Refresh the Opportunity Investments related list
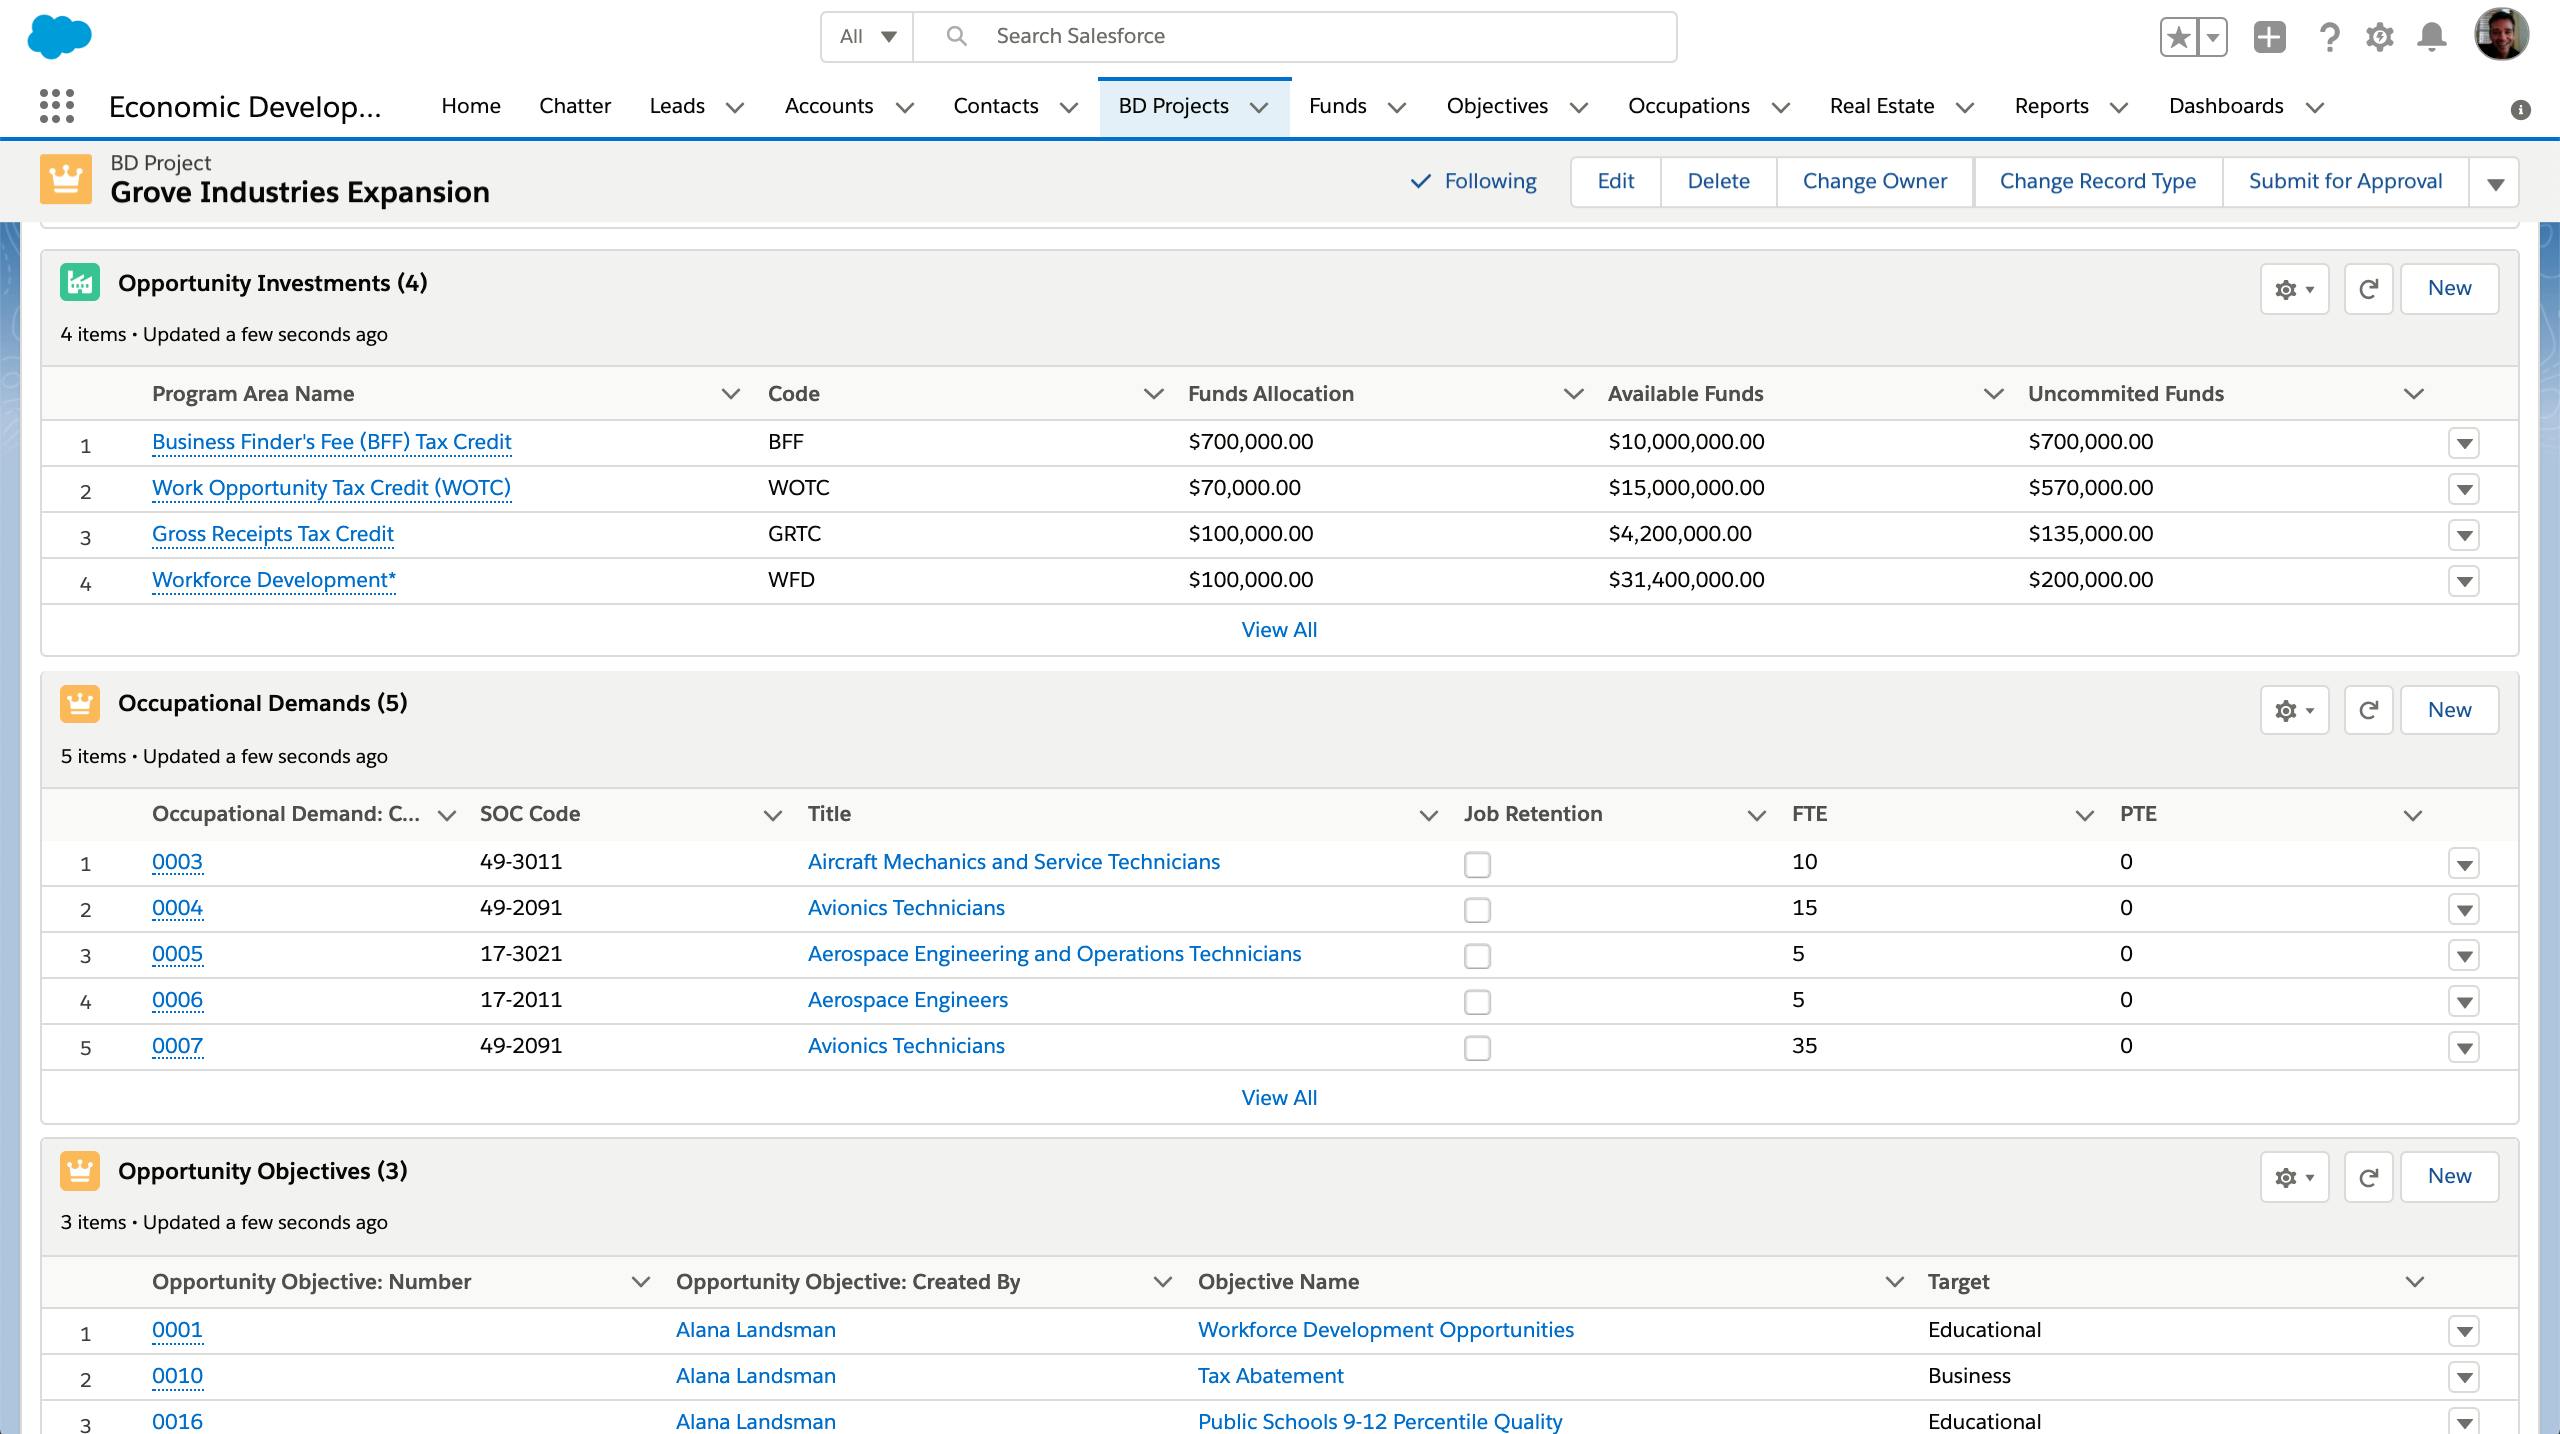Screen dimensions: 2560x1434 [2369, 288]
